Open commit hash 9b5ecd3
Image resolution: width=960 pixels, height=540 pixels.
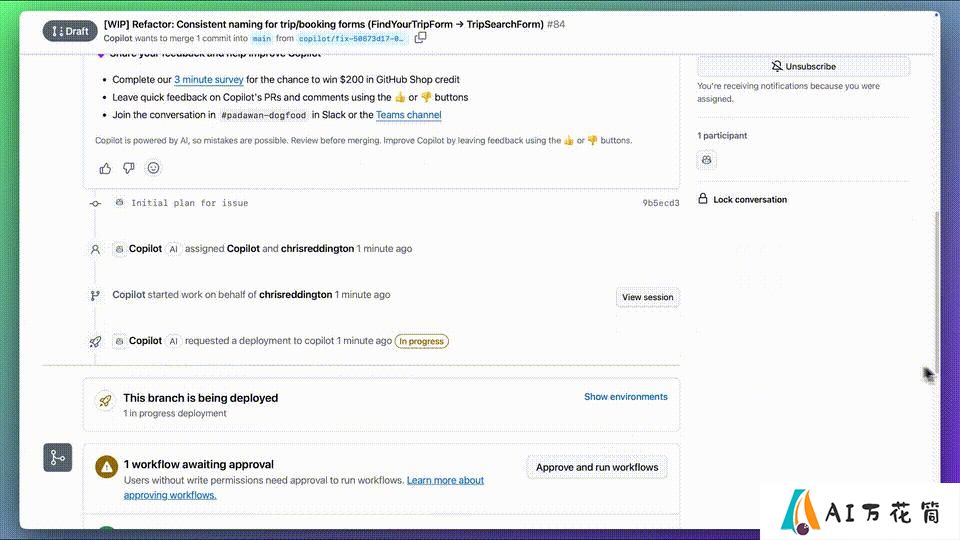tap(661, 203)
